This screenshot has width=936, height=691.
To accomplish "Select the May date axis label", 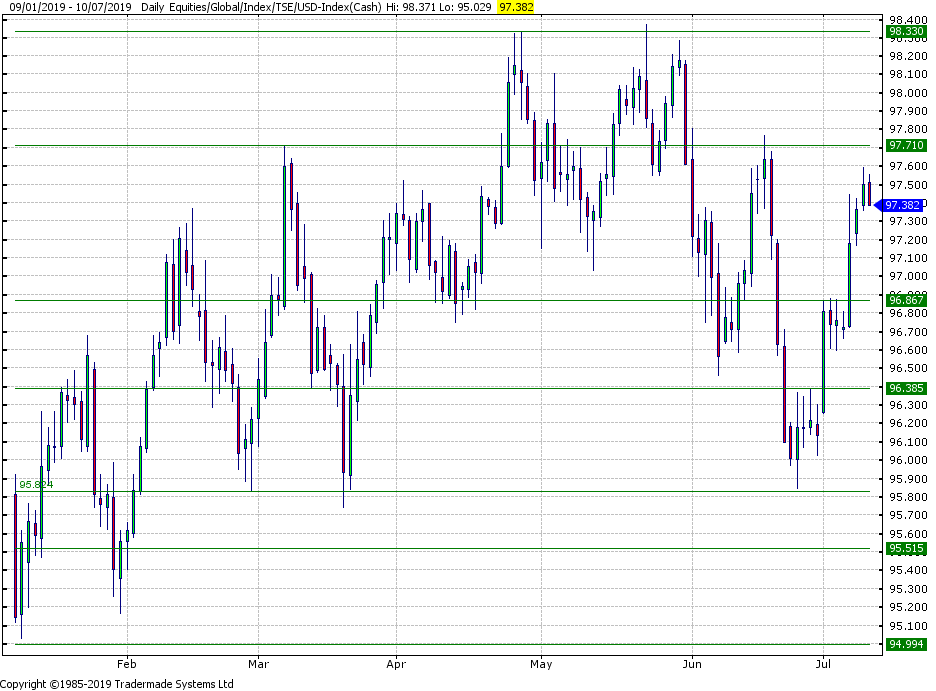I will 541,663.
